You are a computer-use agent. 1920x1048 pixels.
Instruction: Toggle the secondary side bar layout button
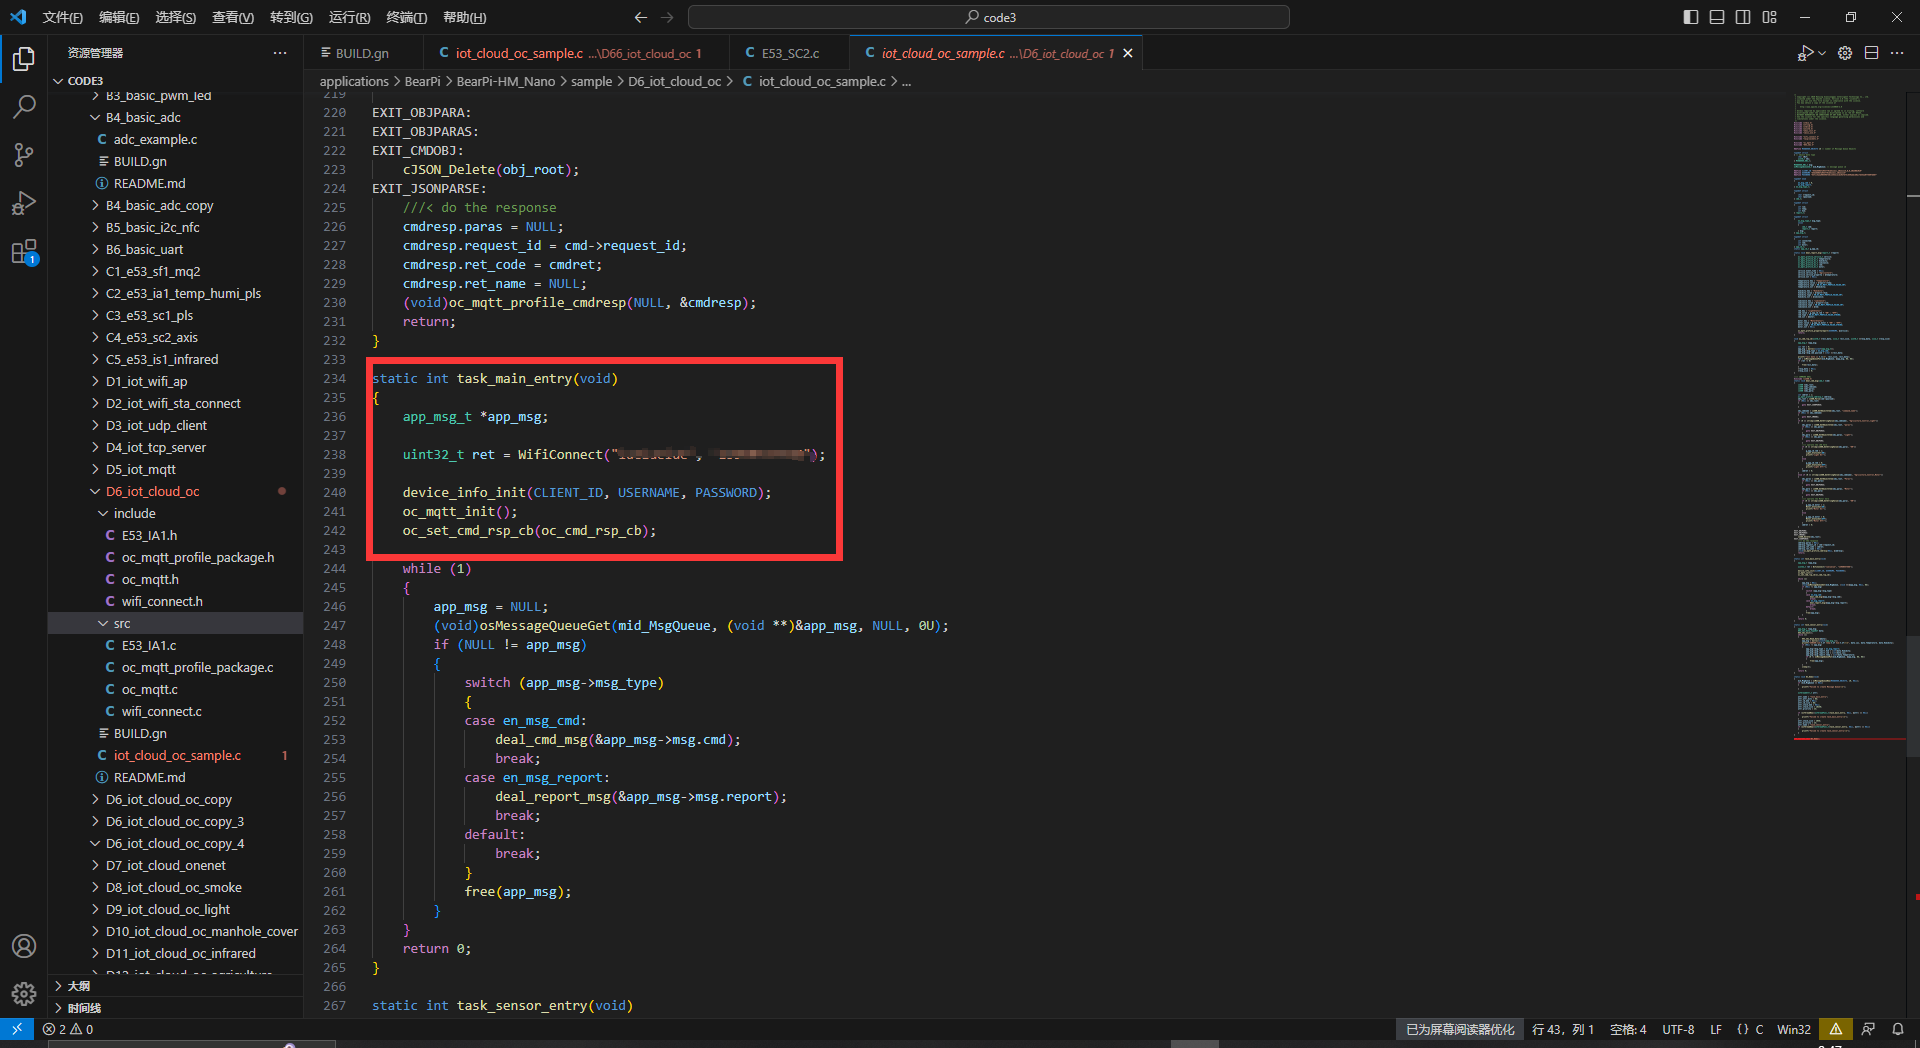(x=1743, y=17)
